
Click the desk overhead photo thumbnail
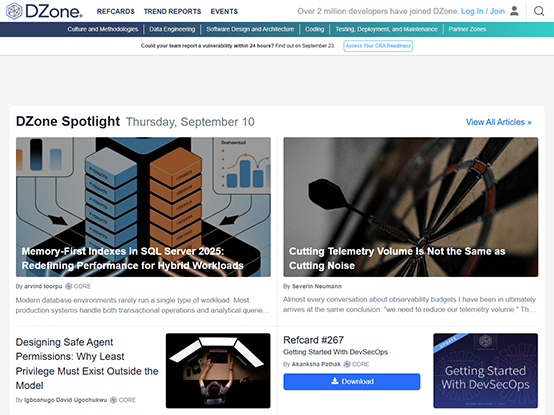pos(218,370)
